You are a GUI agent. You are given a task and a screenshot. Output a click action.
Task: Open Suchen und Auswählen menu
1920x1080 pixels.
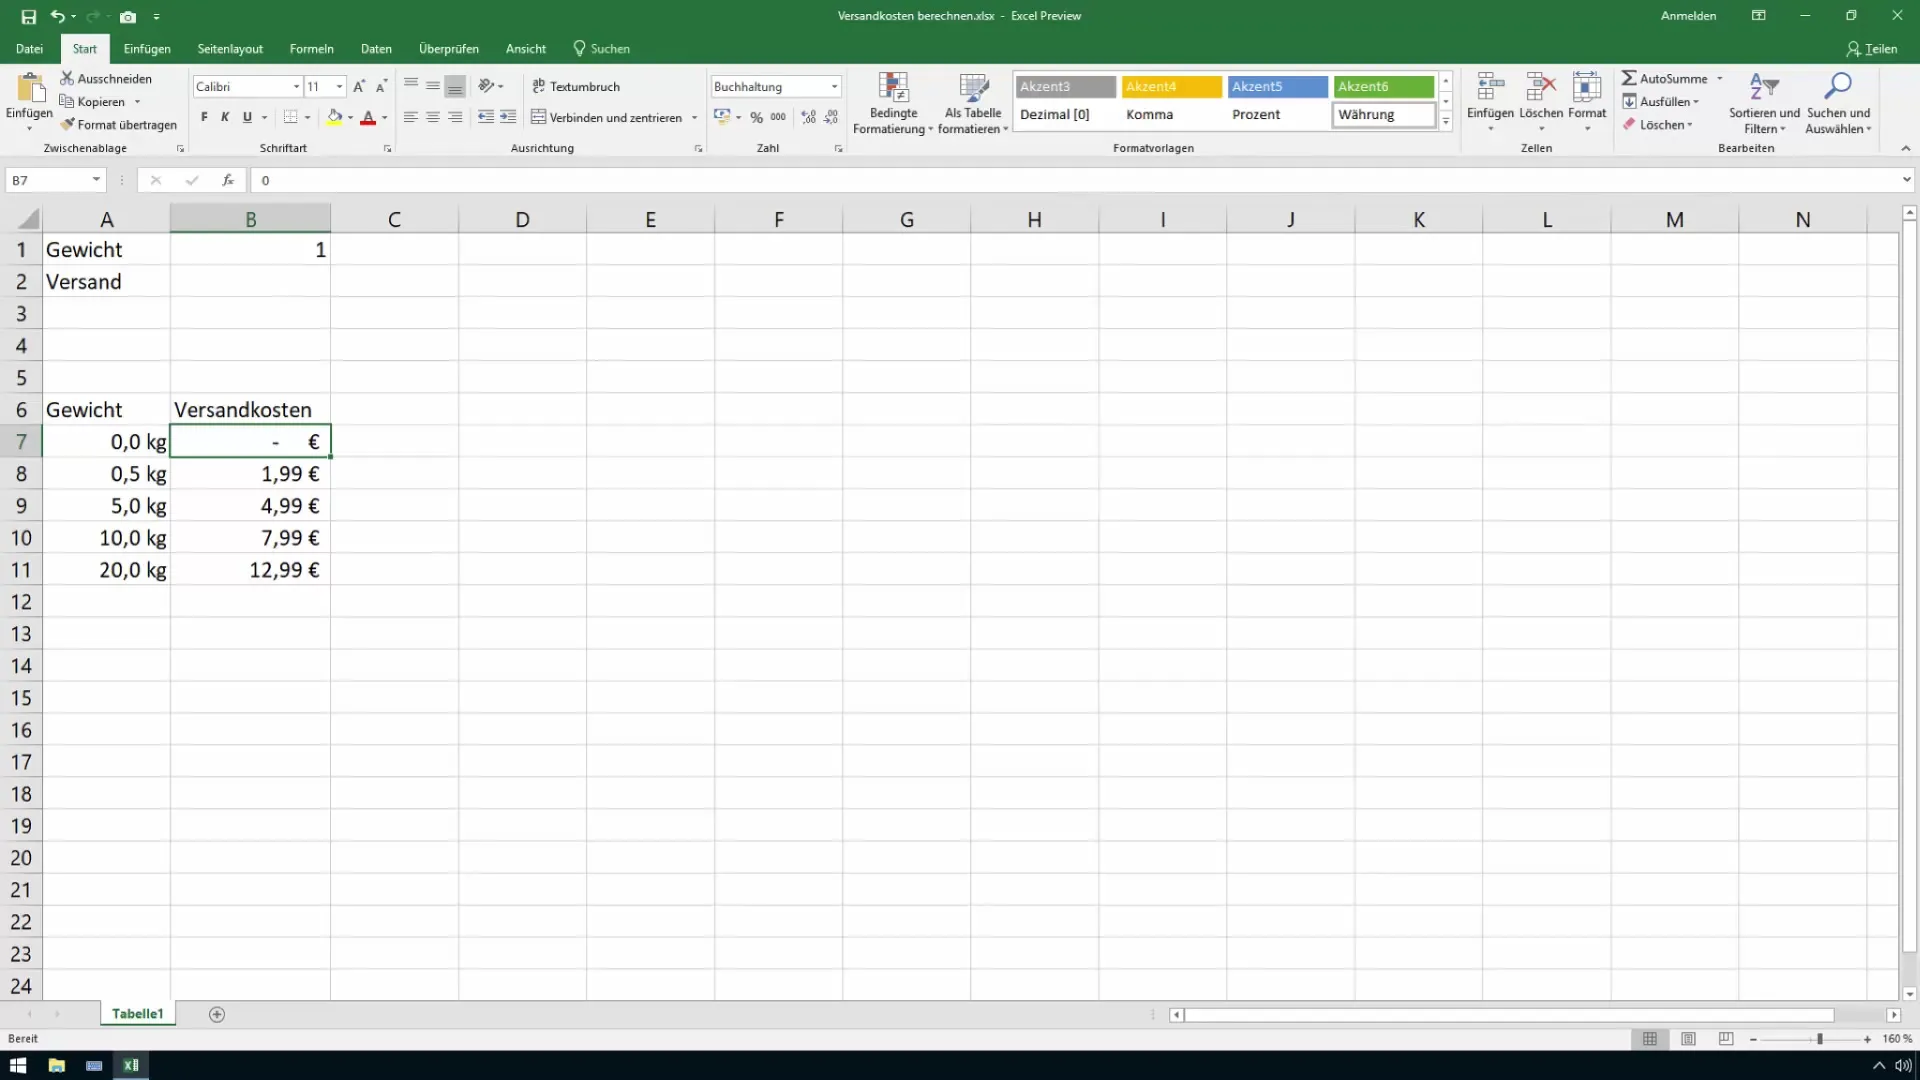pos(1838,103)
